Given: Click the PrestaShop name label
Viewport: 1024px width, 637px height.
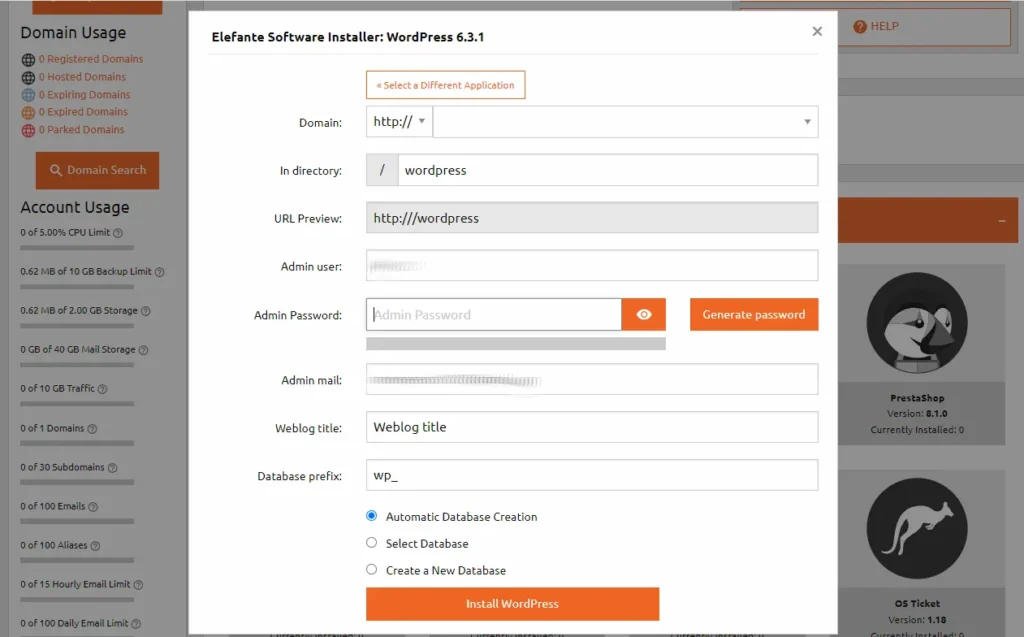Looking at the screenshot, I should coord(917,398).
